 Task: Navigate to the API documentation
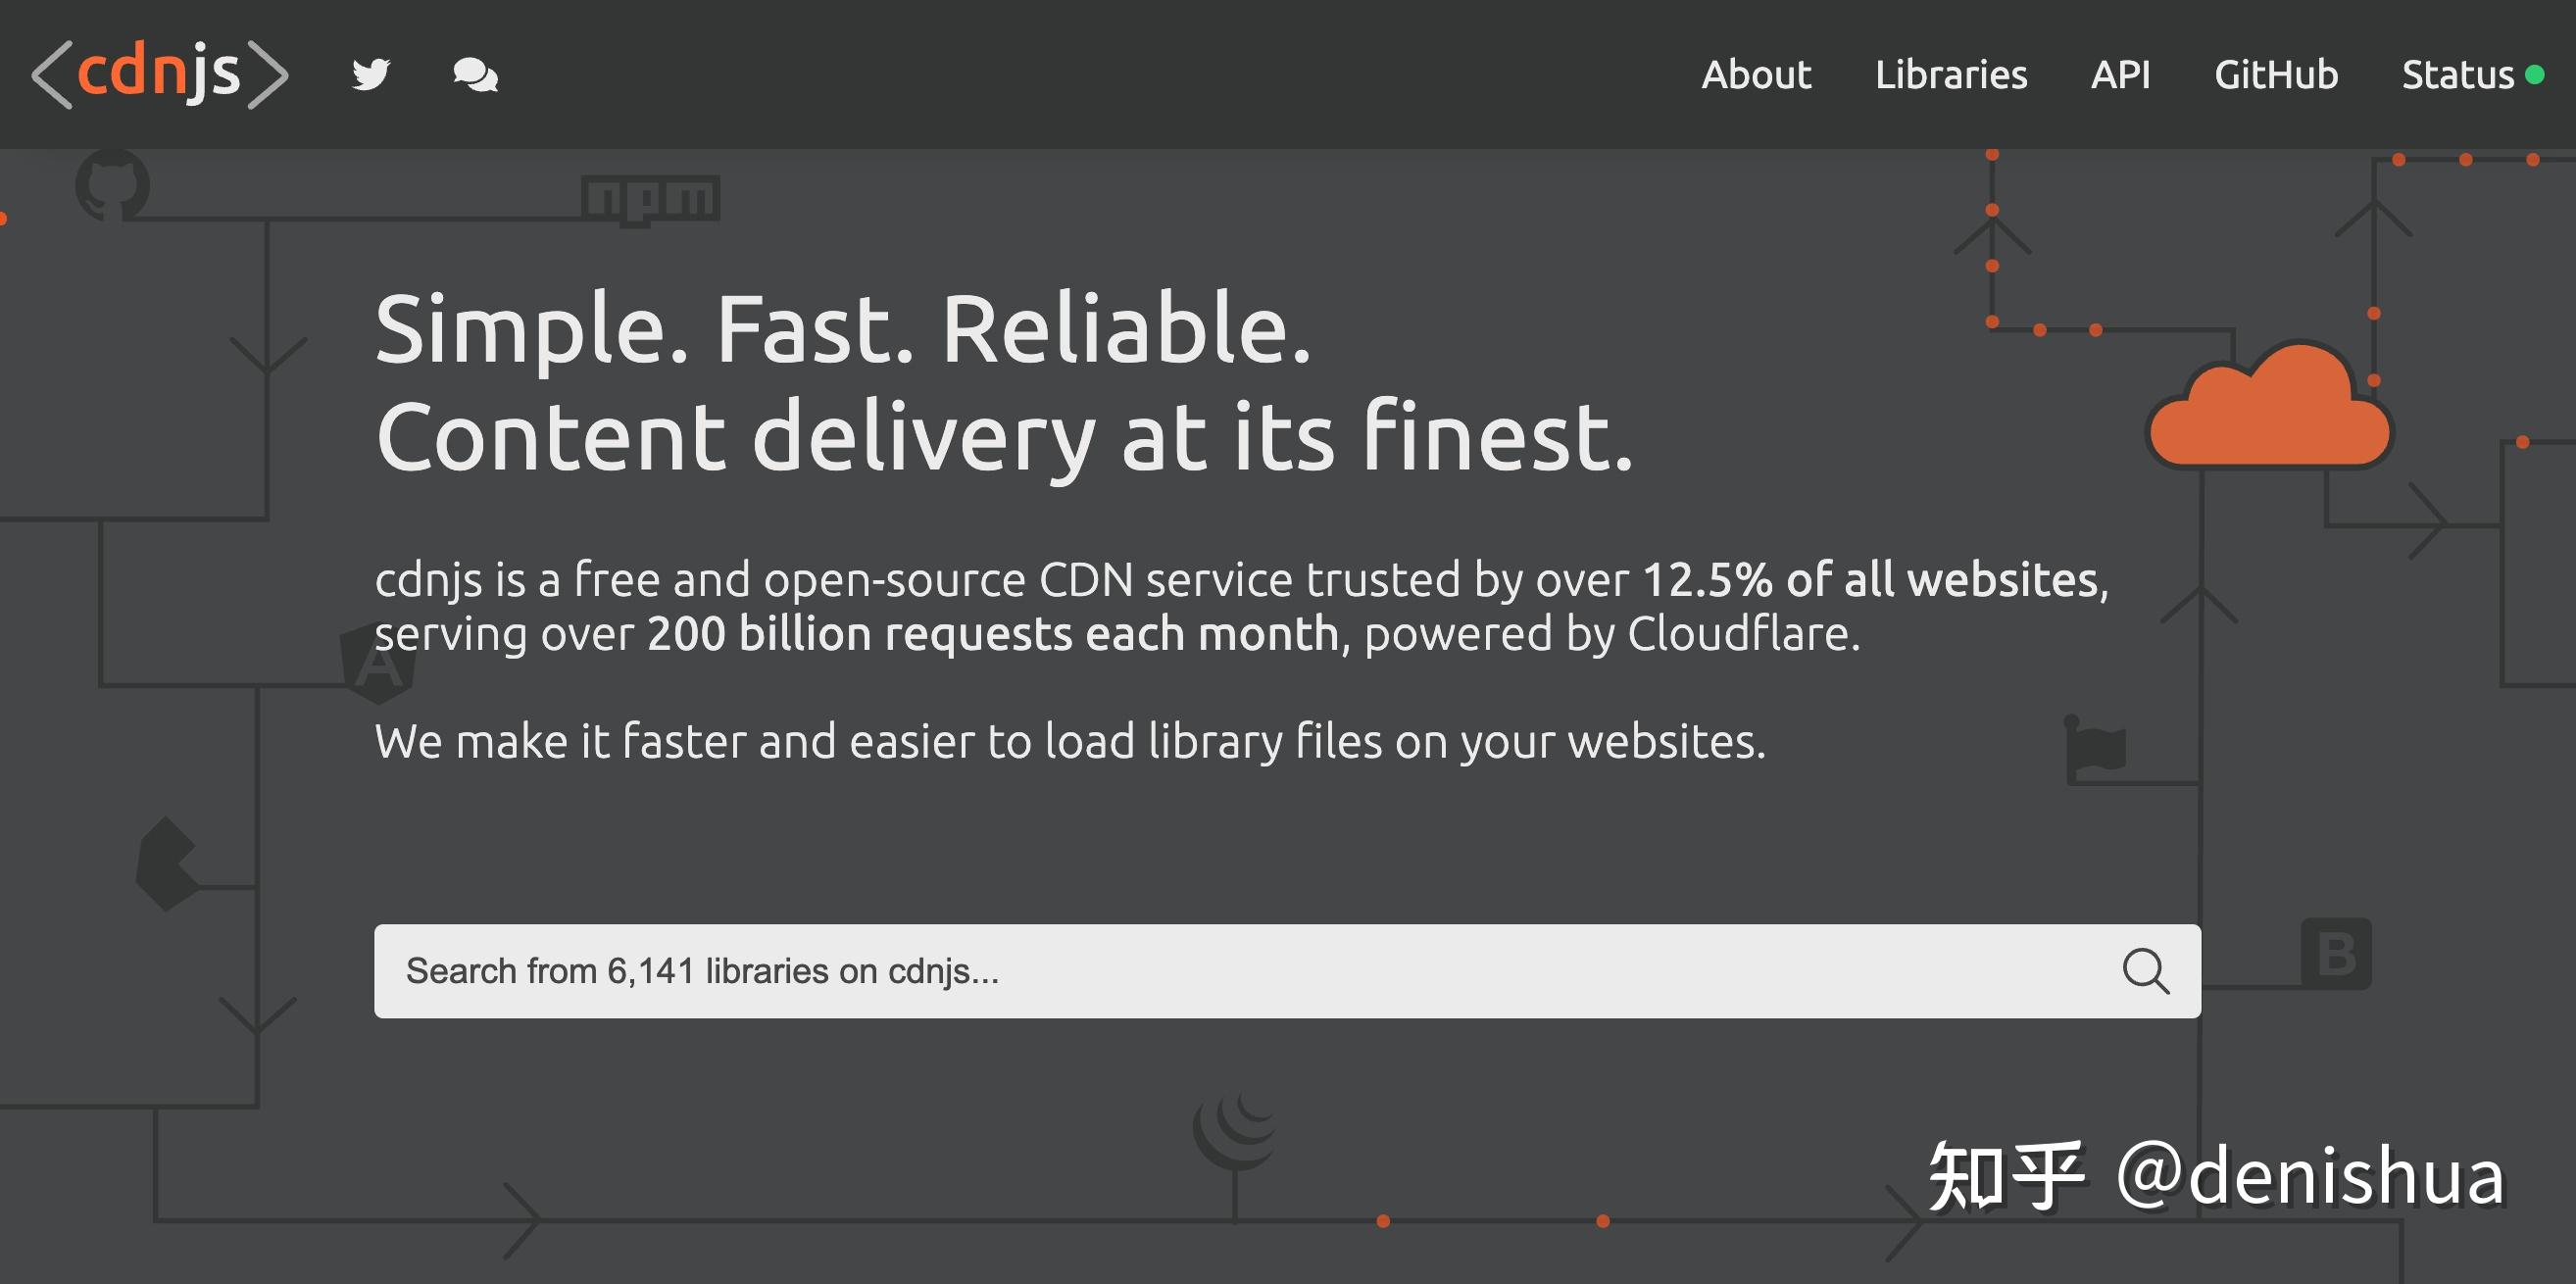coord(2122,74)
